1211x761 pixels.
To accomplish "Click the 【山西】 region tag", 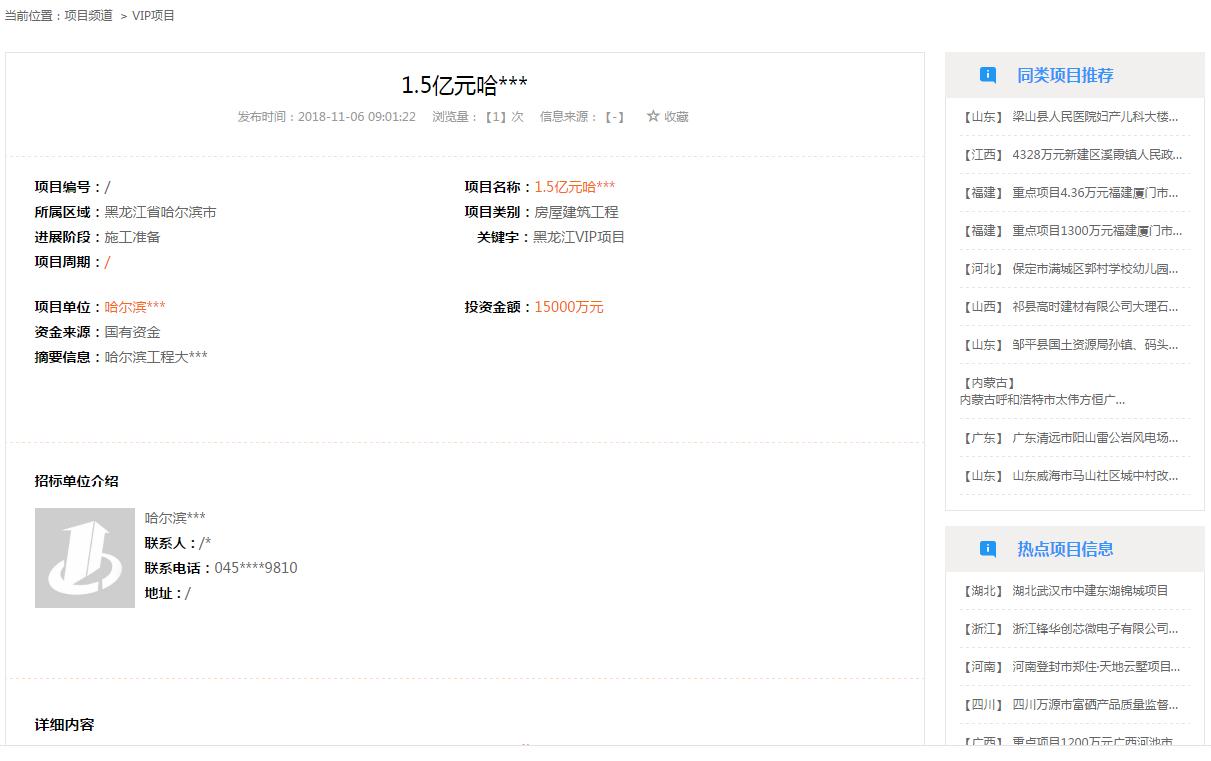I will (x=982, y=306).
